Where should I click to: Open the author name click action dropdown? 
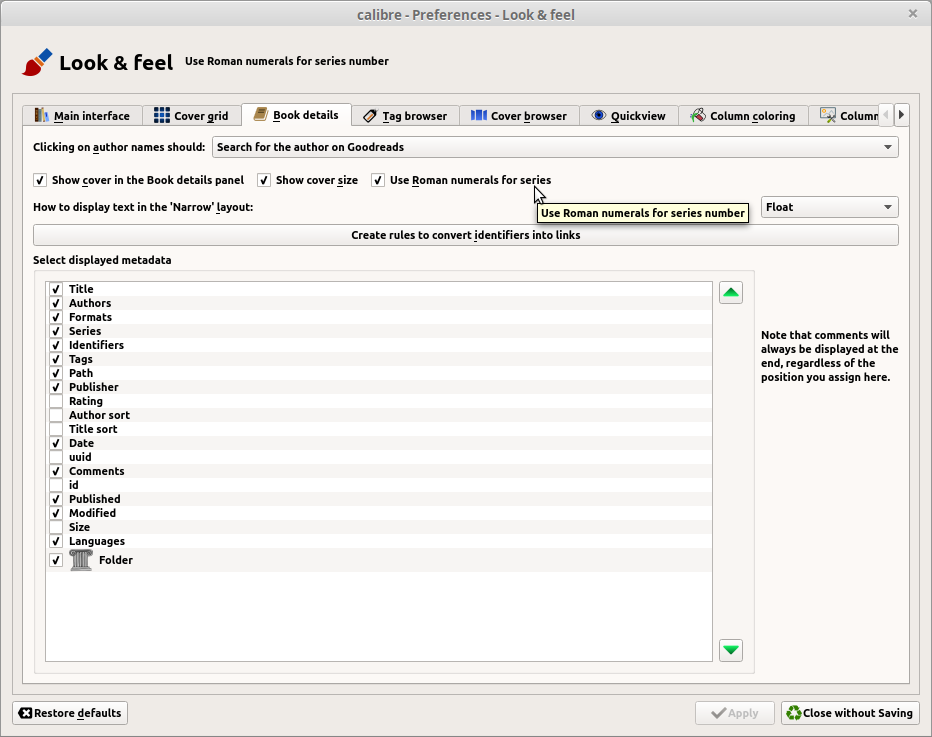(x=555, y=147)
